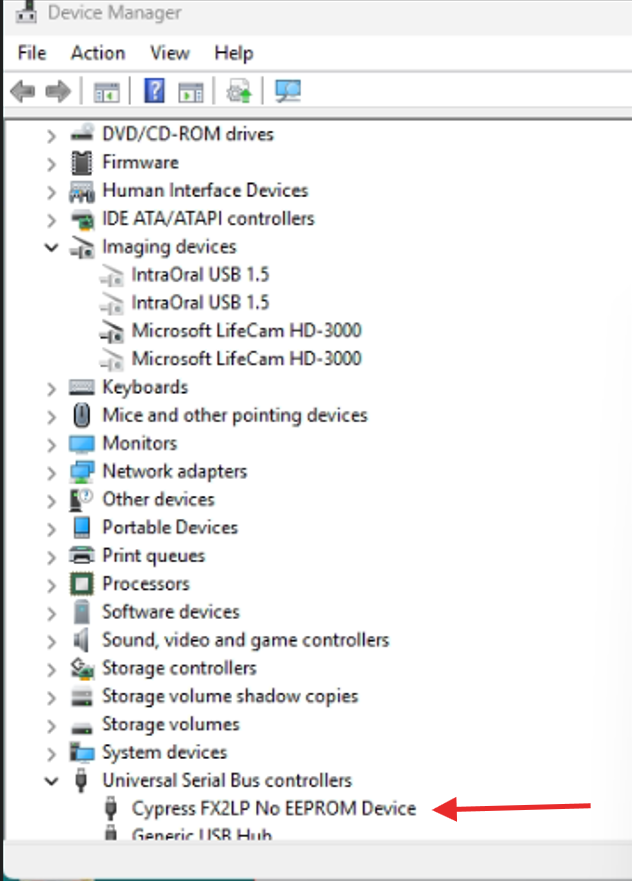This screenshot has width=632, height=881.
Task: Open the Help question mark toolbar icon
Action: point(154,92)
